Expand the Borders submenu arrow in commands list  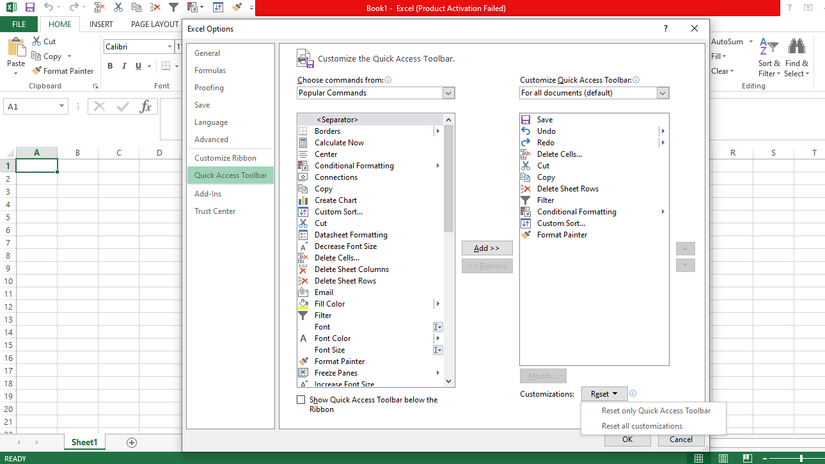(438, 131)
